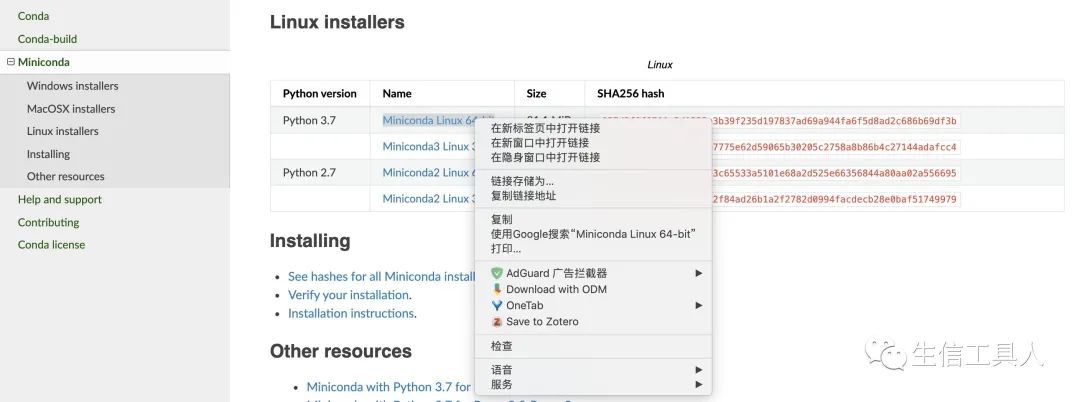Open Verify your installation link
Screen dimensions: 1080x402
tap(349, 295)
